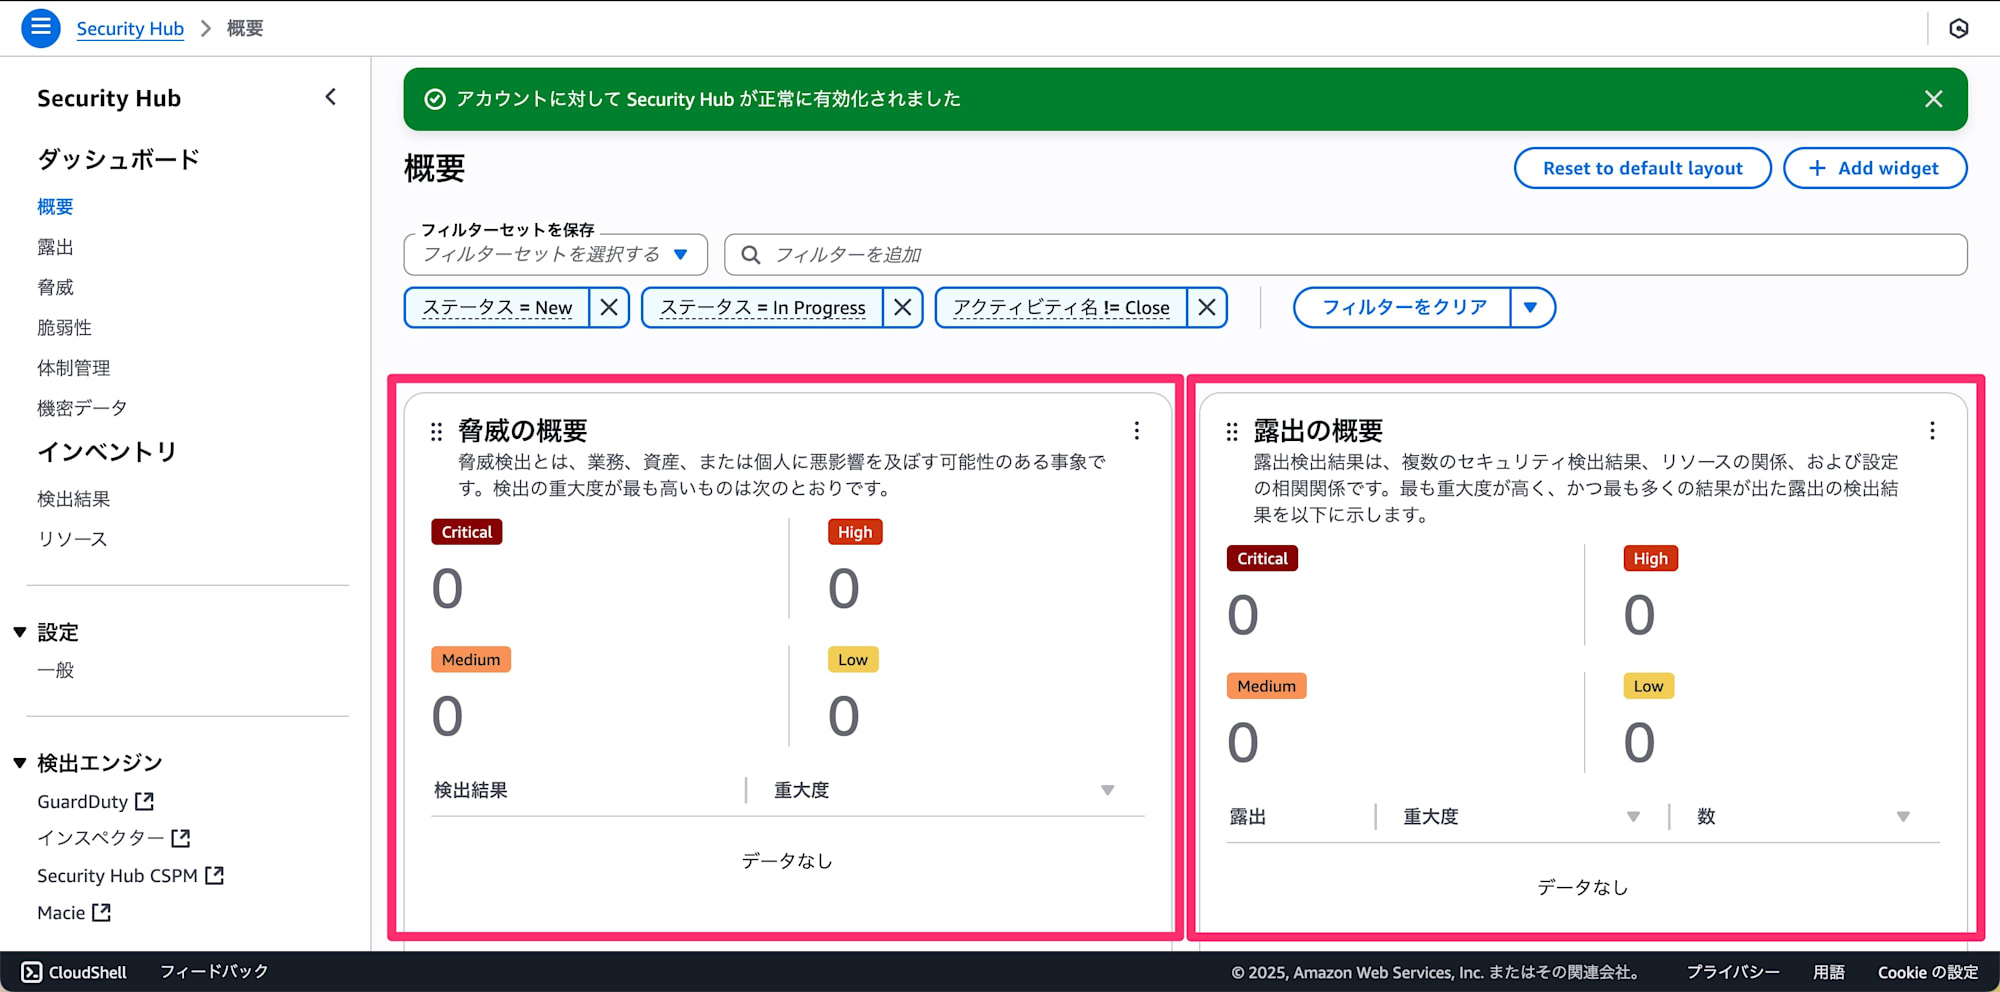
Task: Click the Critical badge in 脅威の概要
Action: click(x=467, y=532)
